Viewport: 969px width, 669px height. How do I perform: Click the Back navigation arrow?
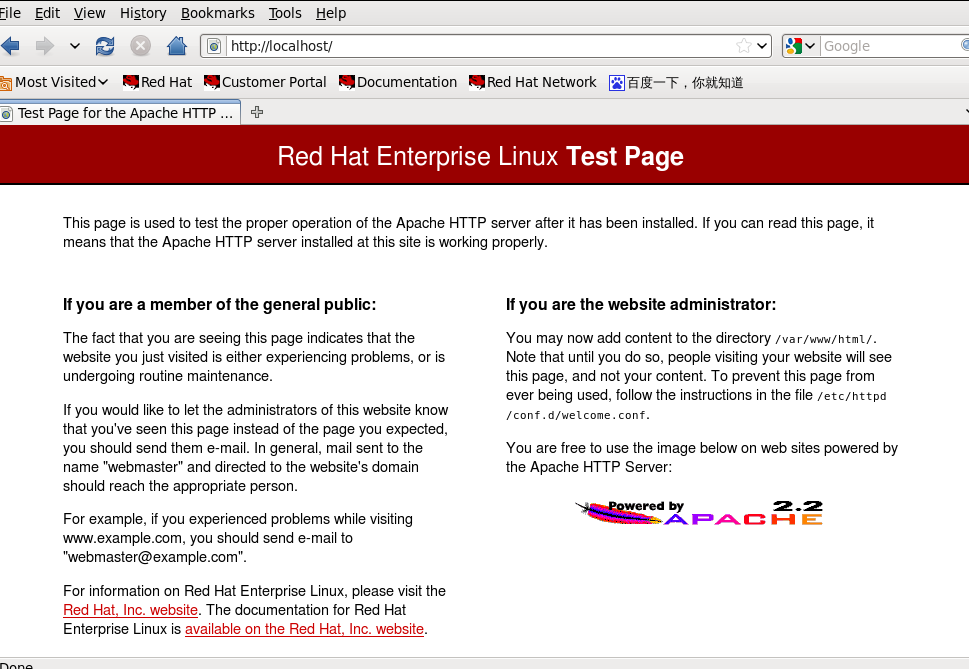[x=10, y=46]
